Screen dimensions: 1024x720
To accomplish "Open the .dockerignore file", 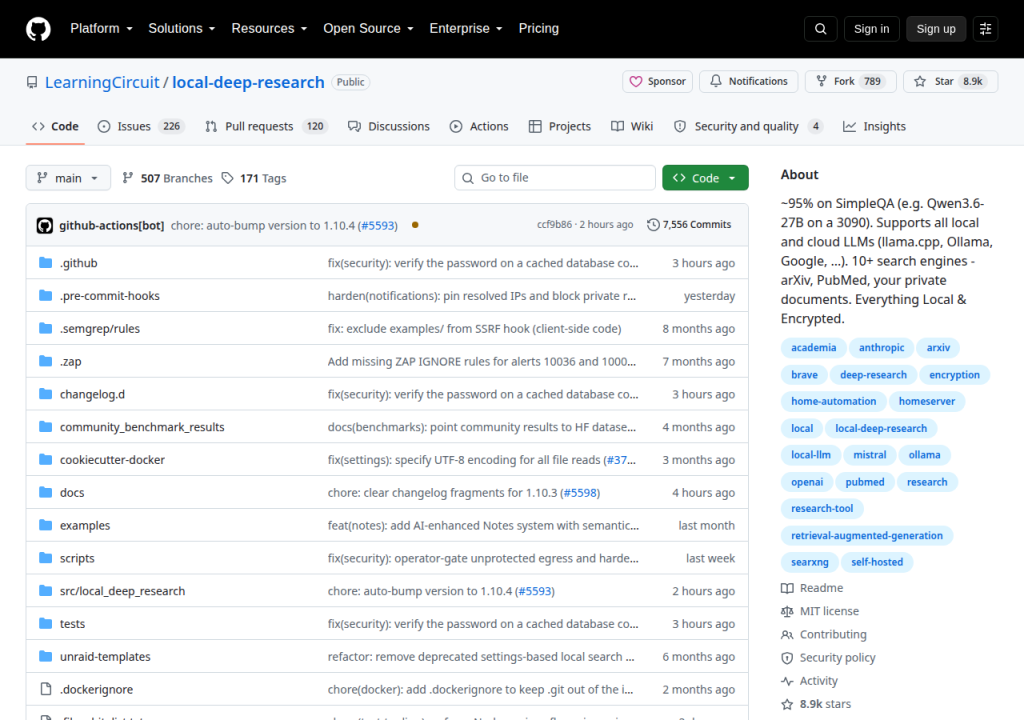I will 96,689.
